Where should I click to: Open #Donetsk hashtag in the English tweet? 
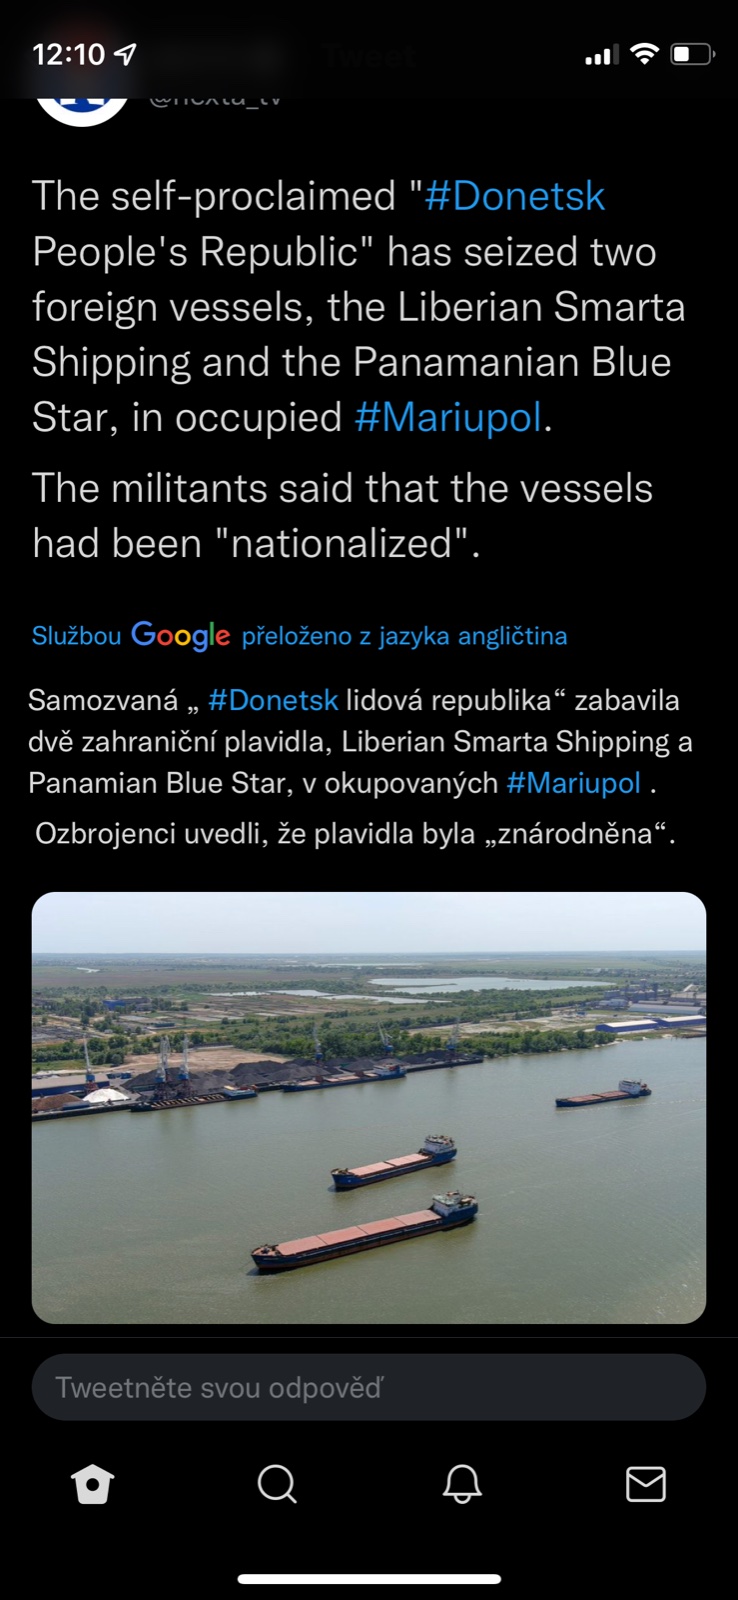[515, 196]
